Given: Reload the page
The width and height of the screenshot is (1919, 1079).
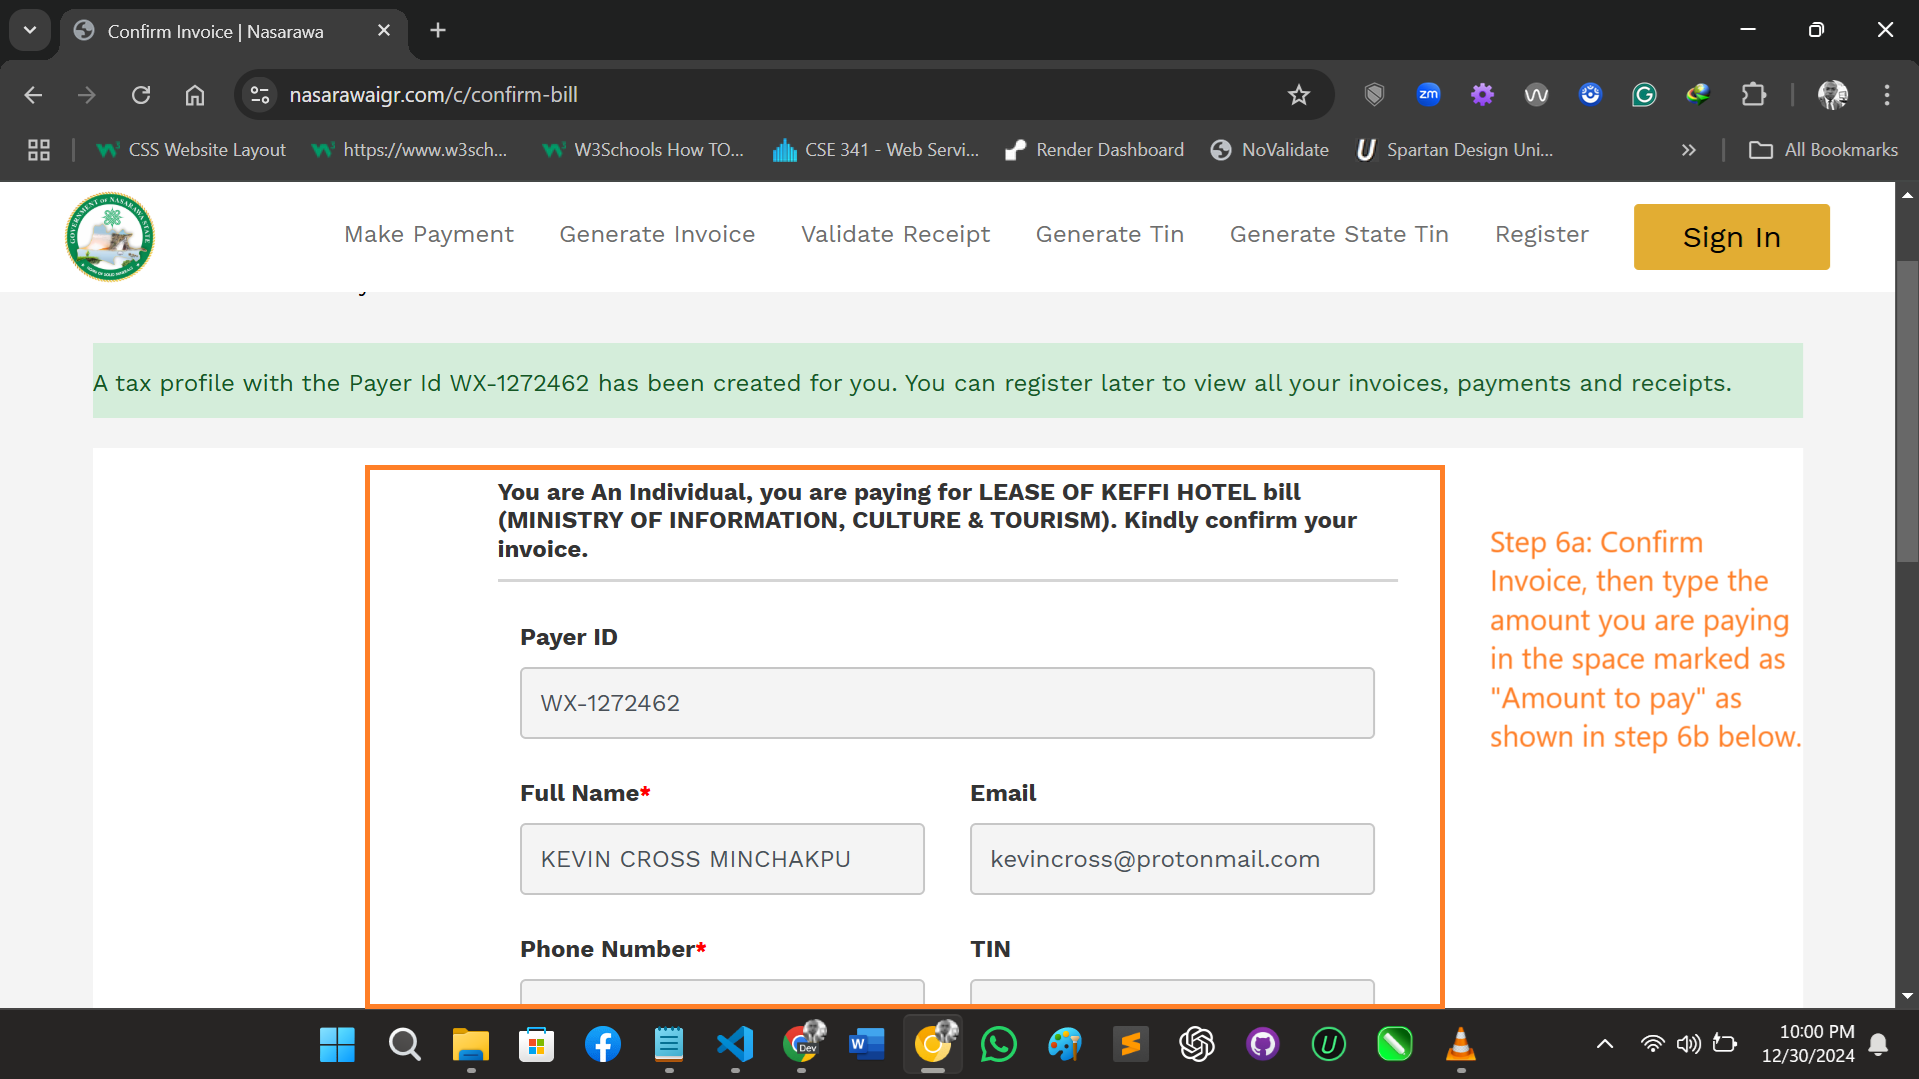Looking at the screenshot, I should coord(141,95).
